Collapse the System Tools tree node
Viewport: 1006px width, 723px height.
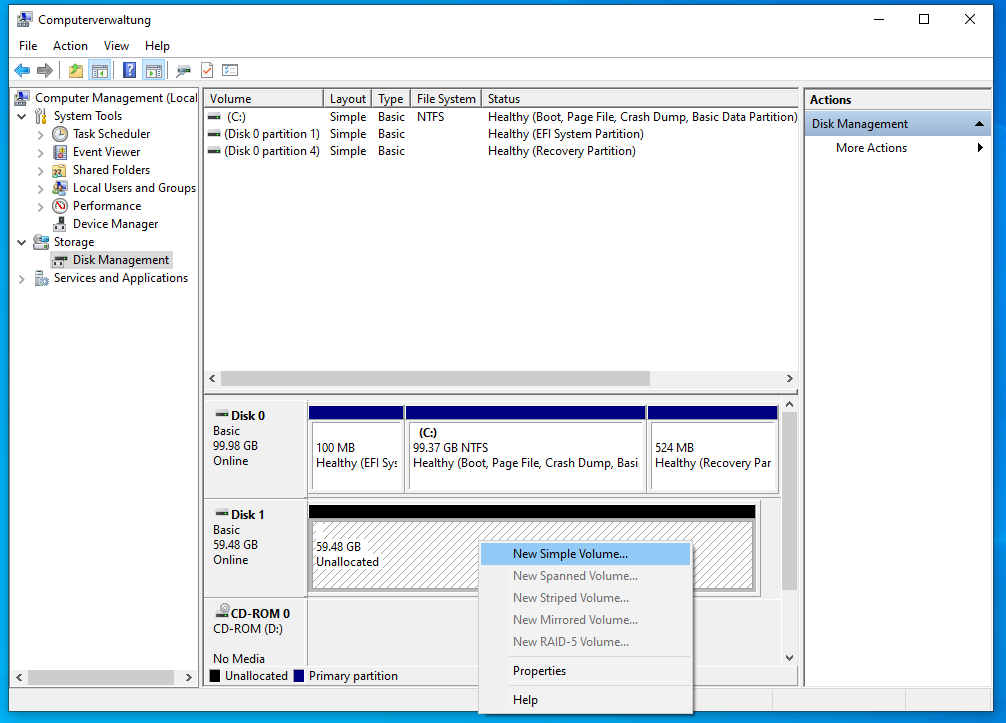coord(22,116)
